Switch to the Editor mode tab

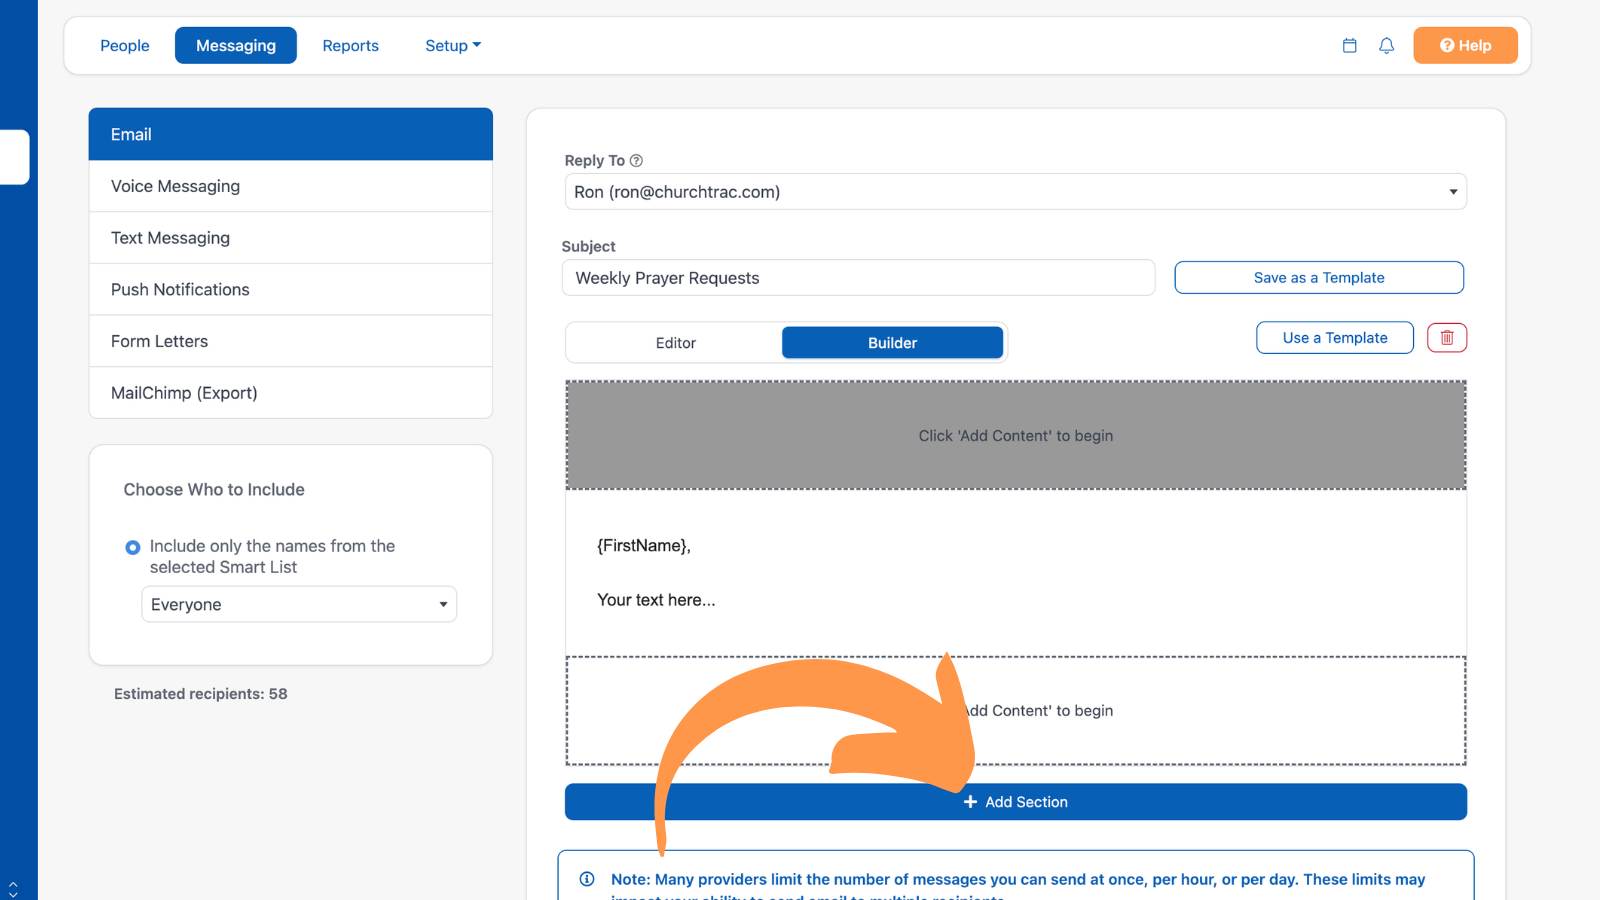point(676,343)
